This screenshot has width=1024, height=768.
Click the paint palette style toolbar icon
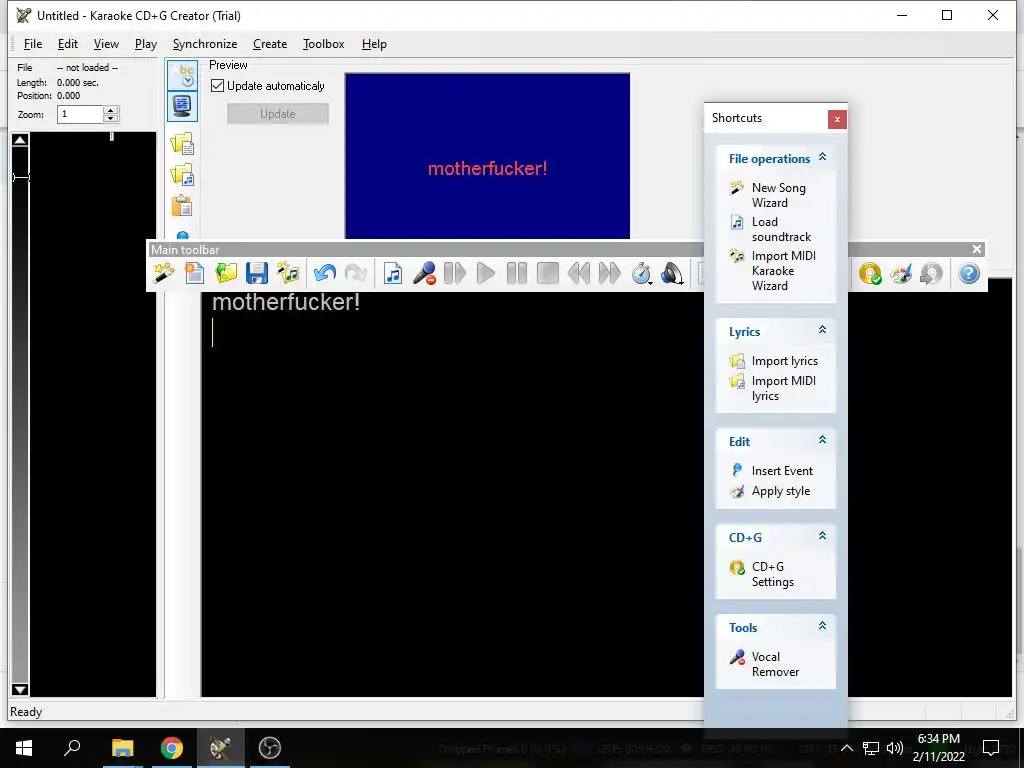[x=901, y=273]
